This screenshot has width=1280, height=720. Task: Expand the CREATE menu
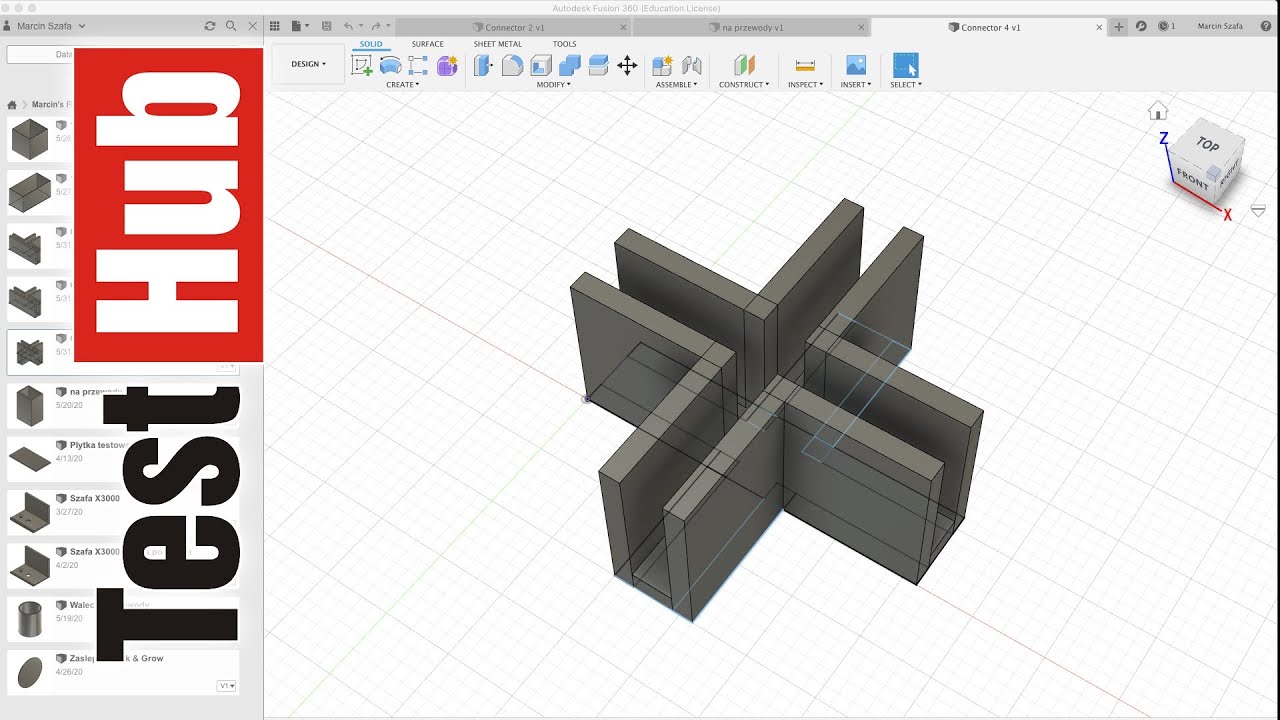pyautogui.click(x=403, y=85)
